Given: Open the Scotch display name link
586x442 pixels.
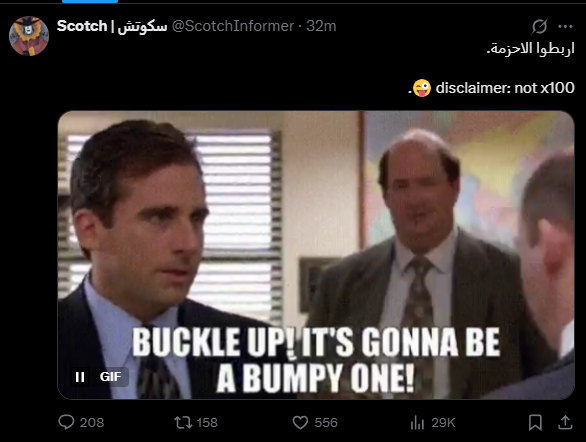Looking at the screenshot, I should coord(112,26).
